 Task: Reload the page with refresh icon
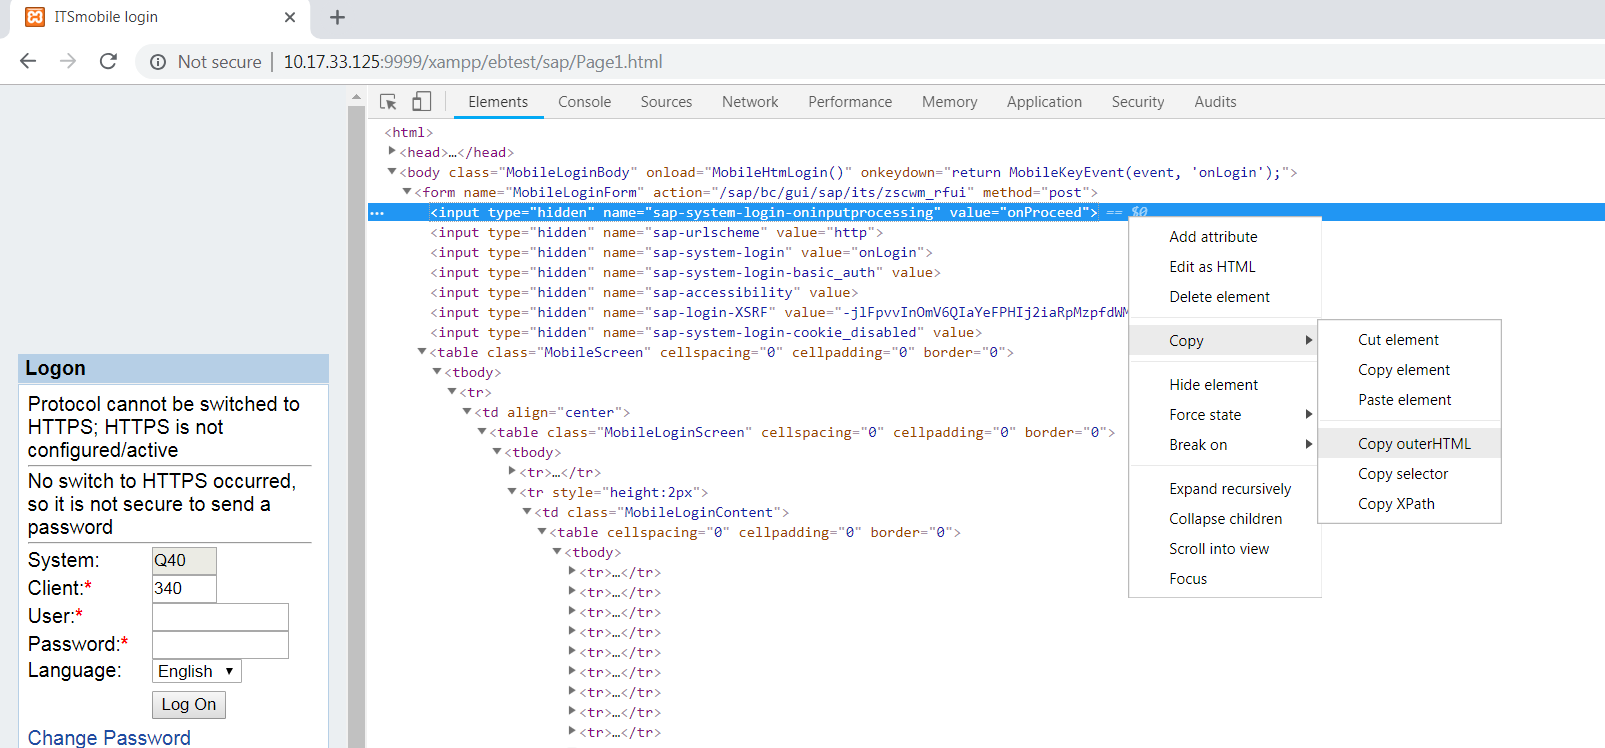[108, 61]
